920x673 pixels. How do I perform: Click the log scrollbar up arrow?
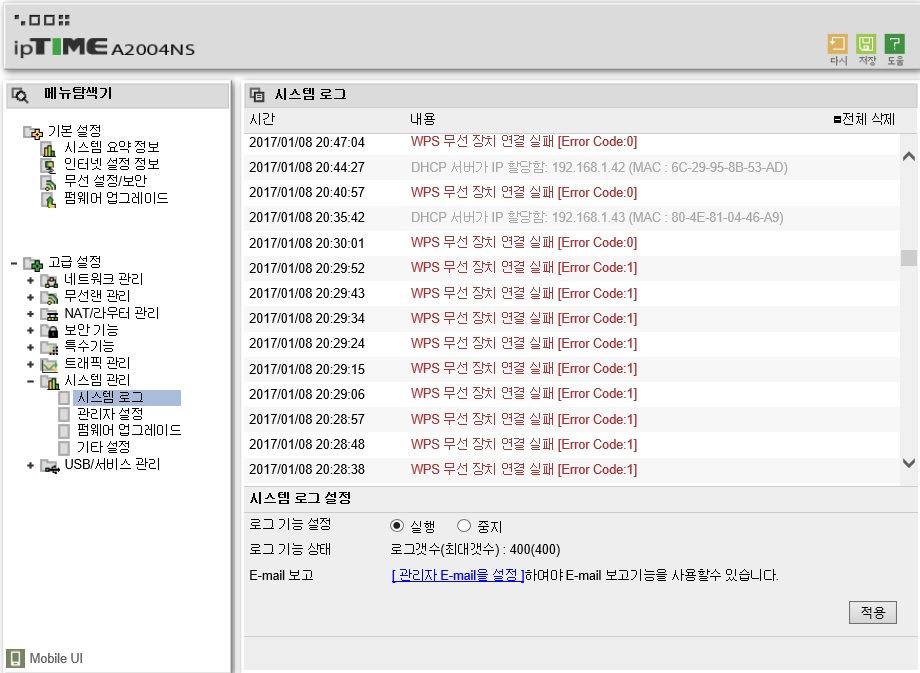(909, 157)
